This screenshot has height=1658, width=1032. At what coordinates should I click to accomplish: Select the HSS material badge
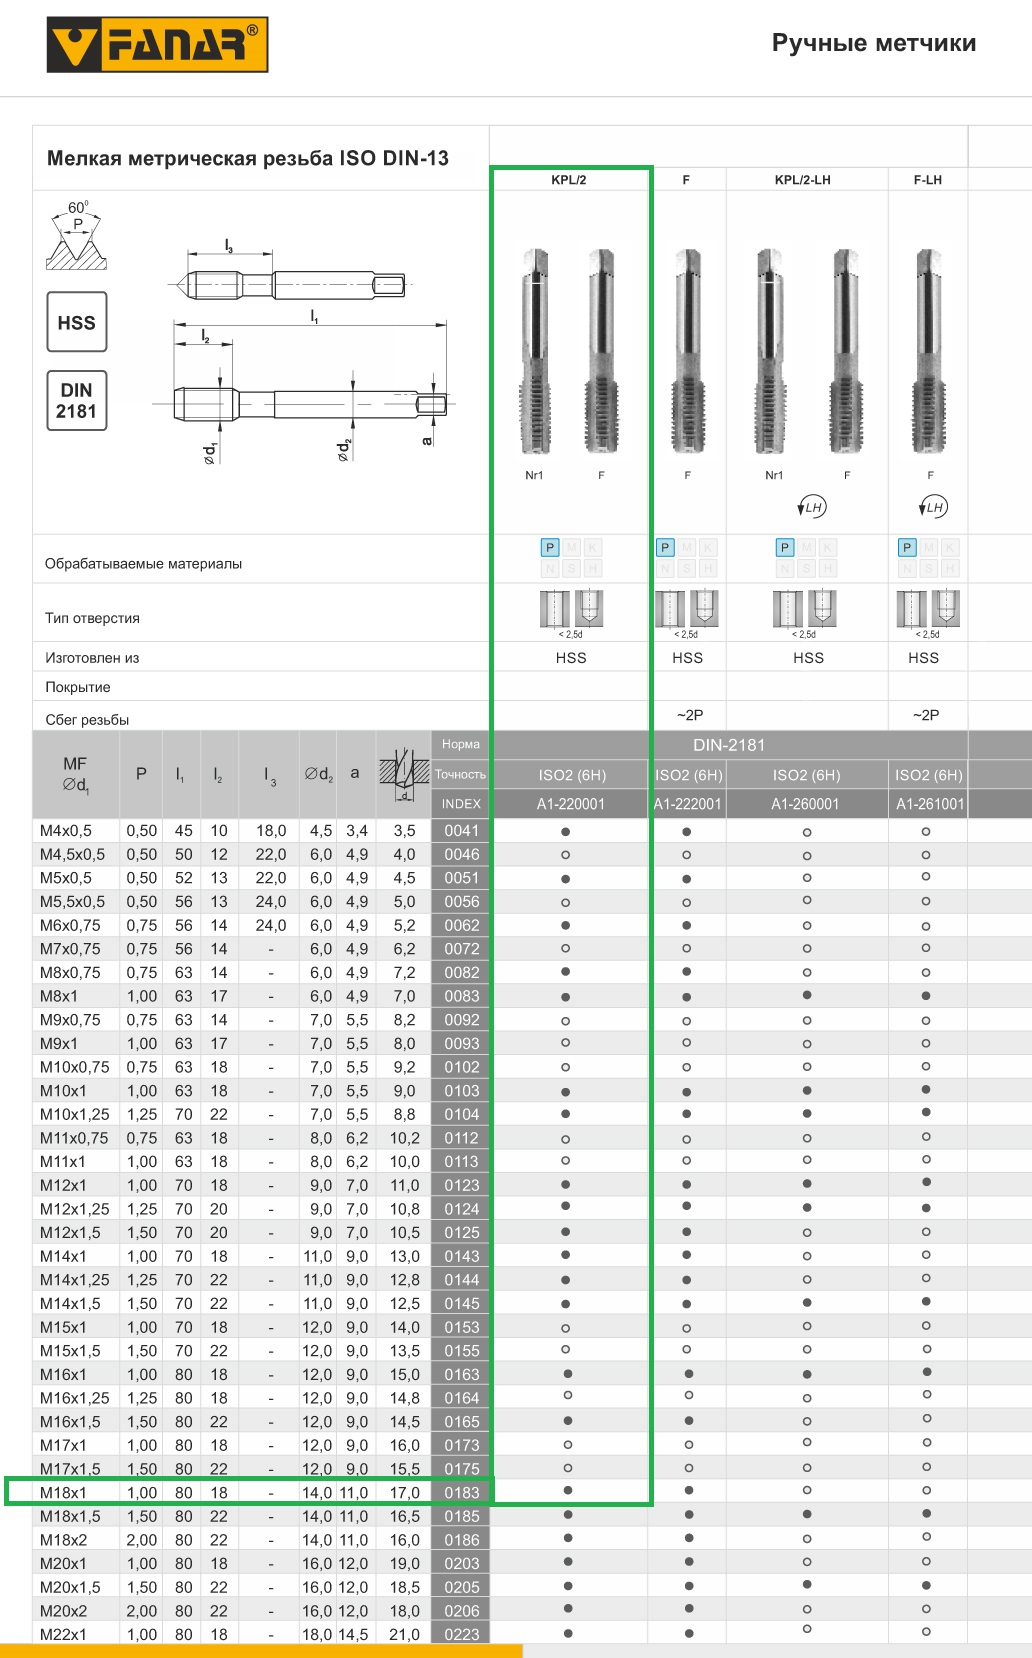pos(77,322)
